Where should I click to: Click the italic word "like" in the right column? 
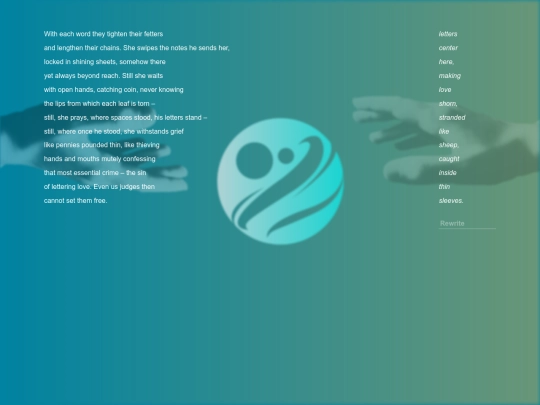coord(444,131)
